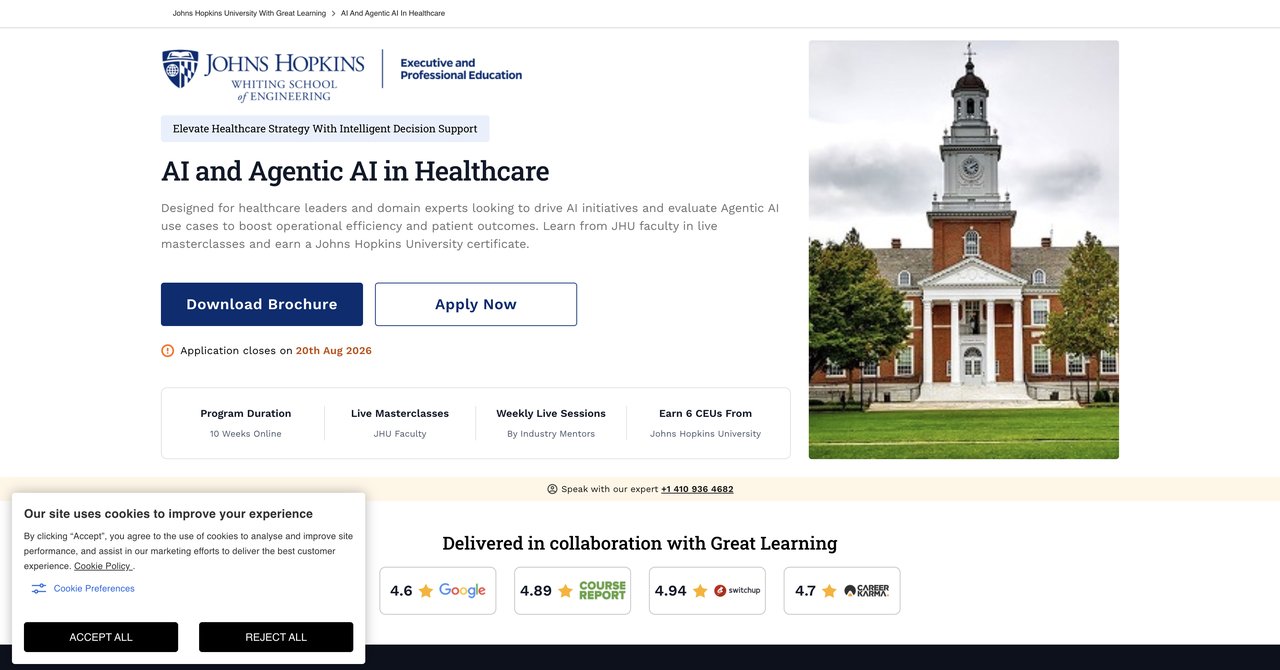Click the star beside 4.7 rating

(829, 591)
